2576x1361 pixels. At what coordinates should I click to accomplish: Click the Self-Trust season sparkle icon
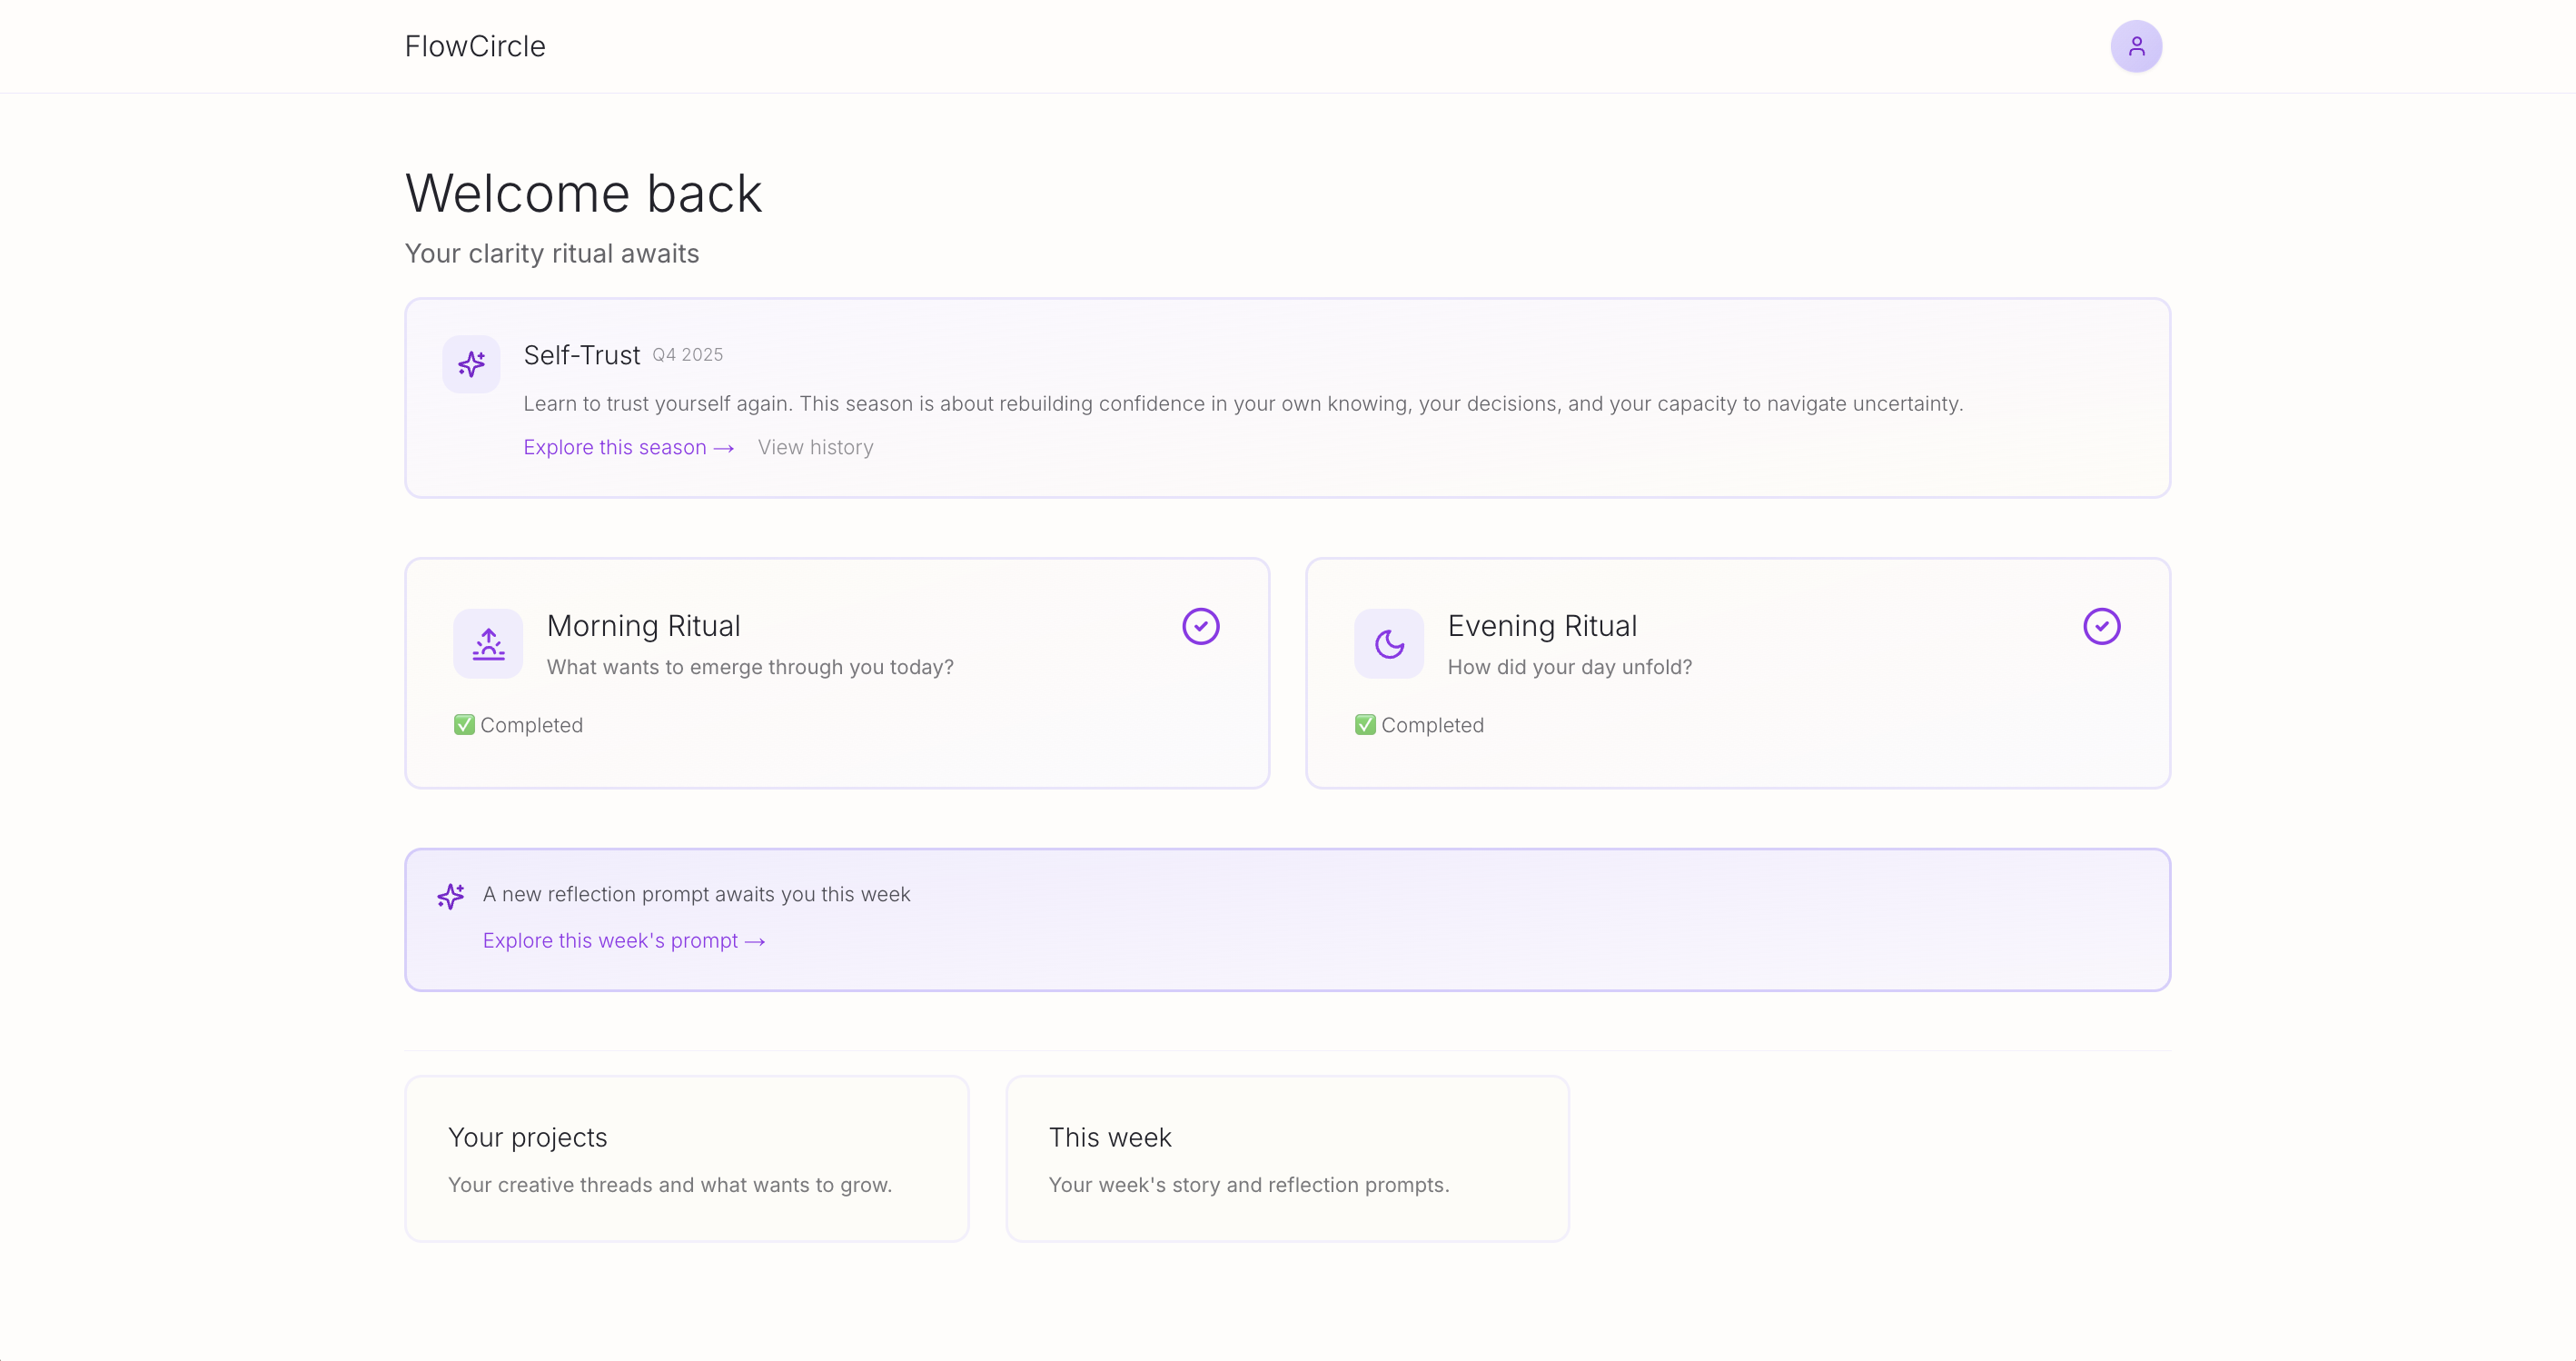471,364
